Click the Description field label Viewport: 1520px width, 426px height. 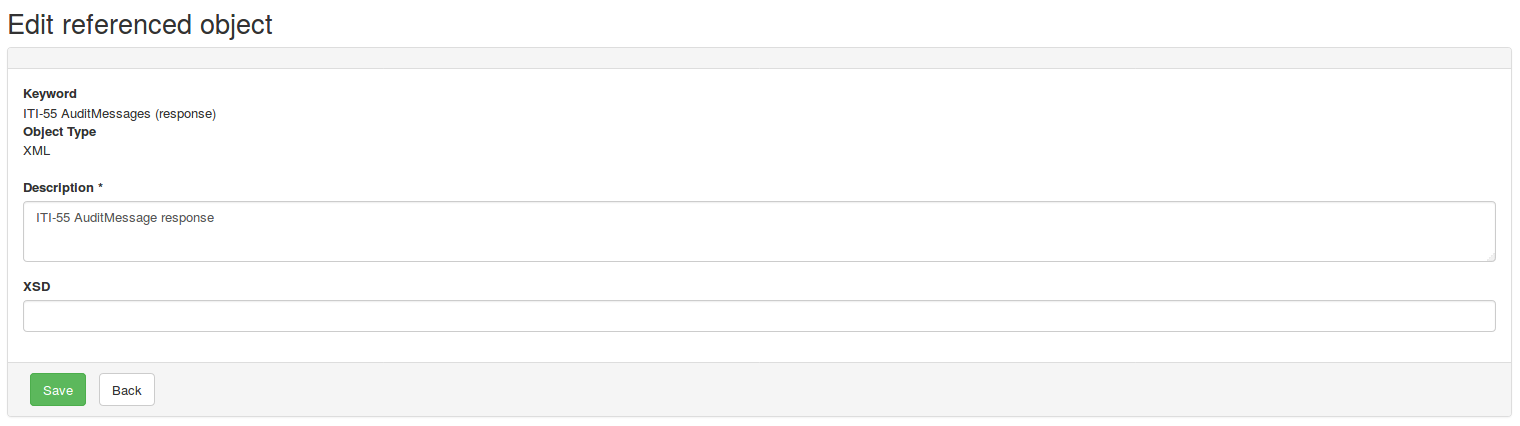pos(59,188)
